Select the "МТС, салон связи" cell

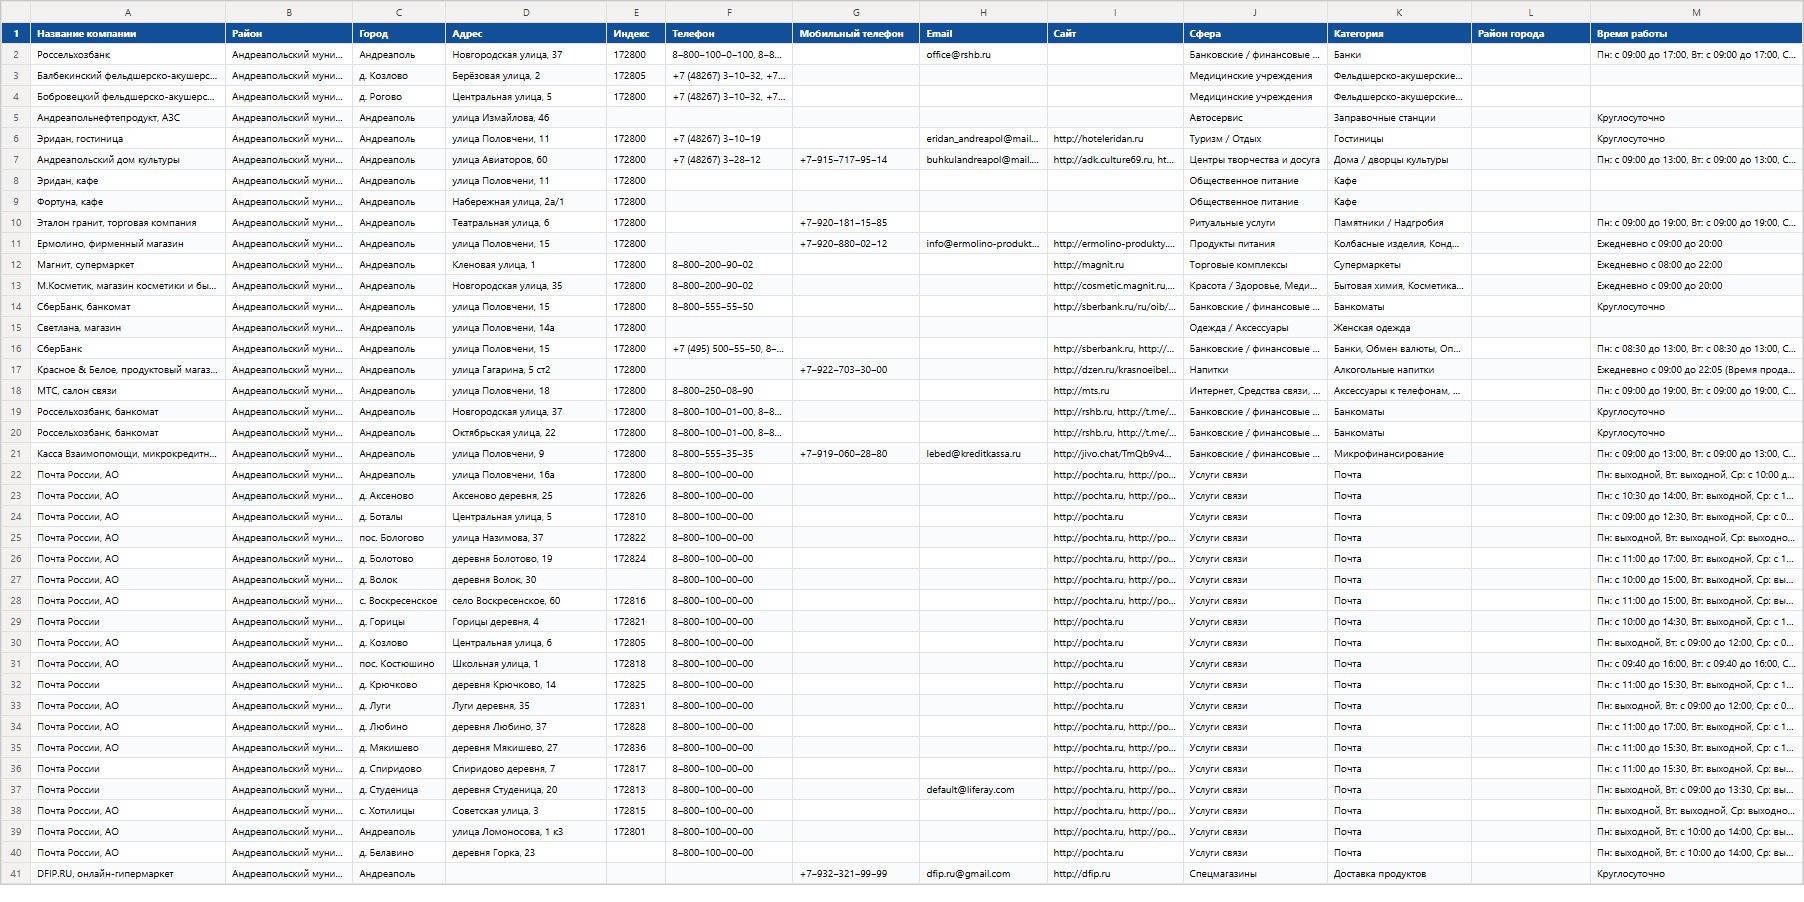(x=128, y=390)
